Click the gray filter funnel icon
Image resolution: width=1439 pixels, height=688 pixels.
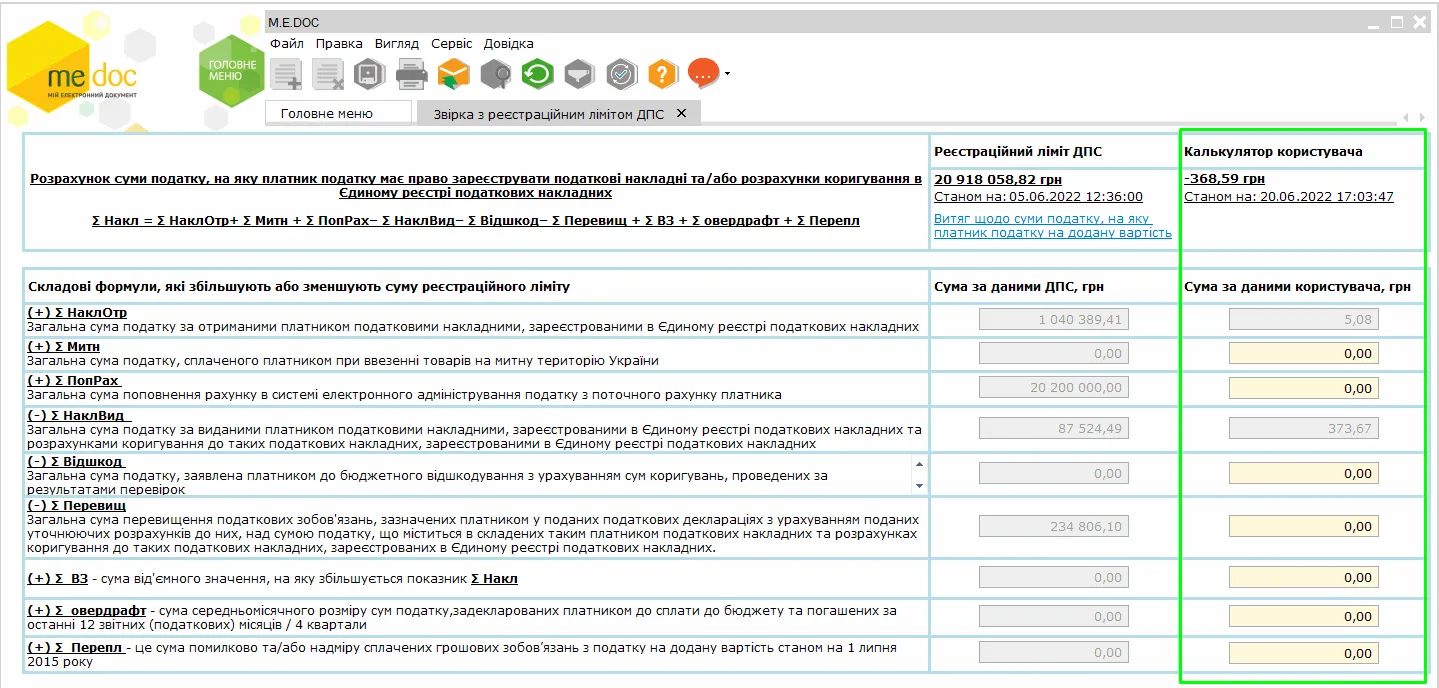579,74
